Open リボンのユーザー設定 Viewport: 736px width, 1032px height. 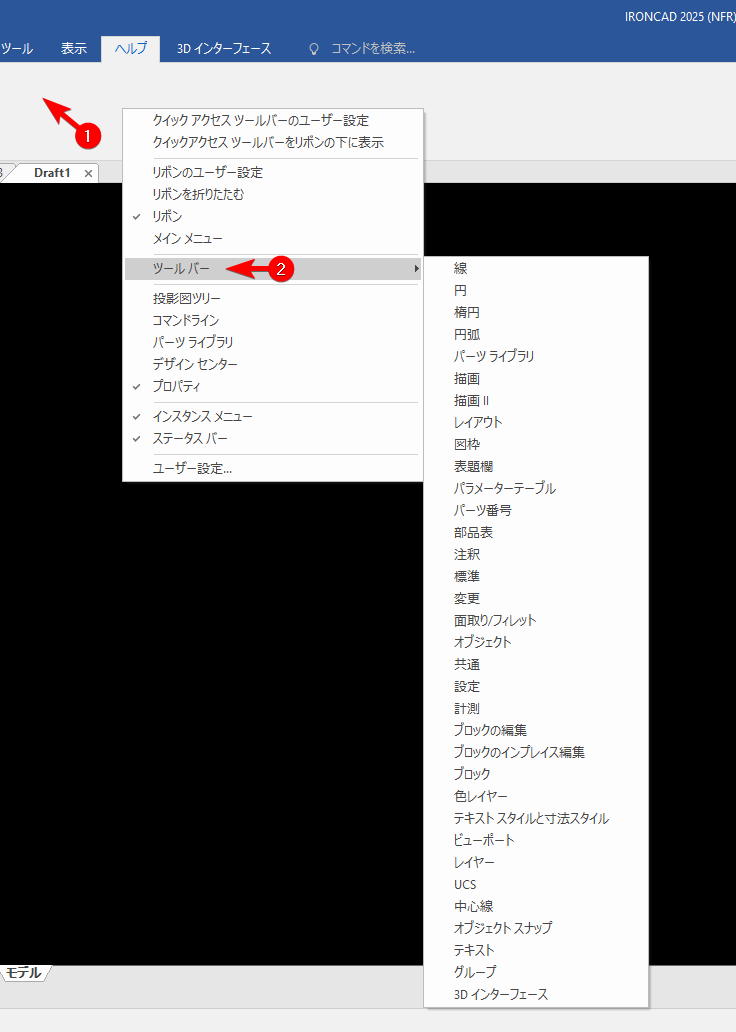[273, 172]
